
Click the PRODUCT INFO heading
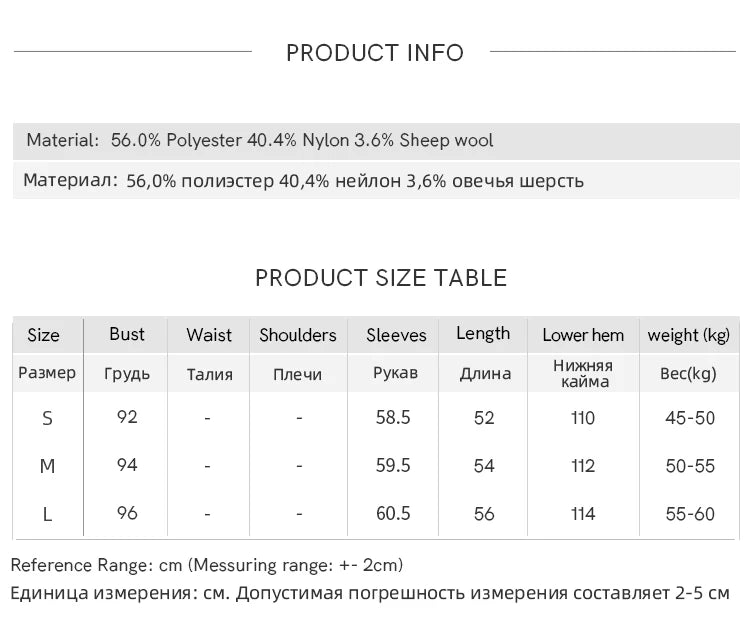(x=375, y=53)
